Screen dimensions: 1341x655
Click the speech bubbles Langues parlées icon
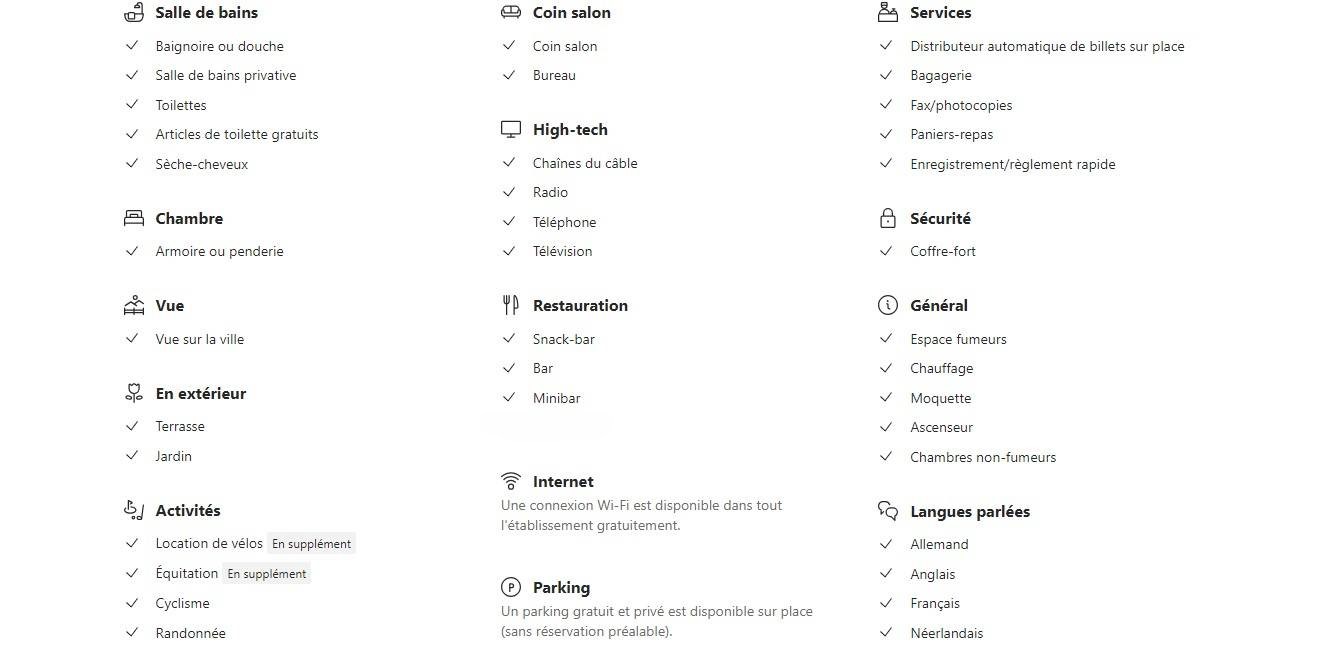[x=887, y=511]
